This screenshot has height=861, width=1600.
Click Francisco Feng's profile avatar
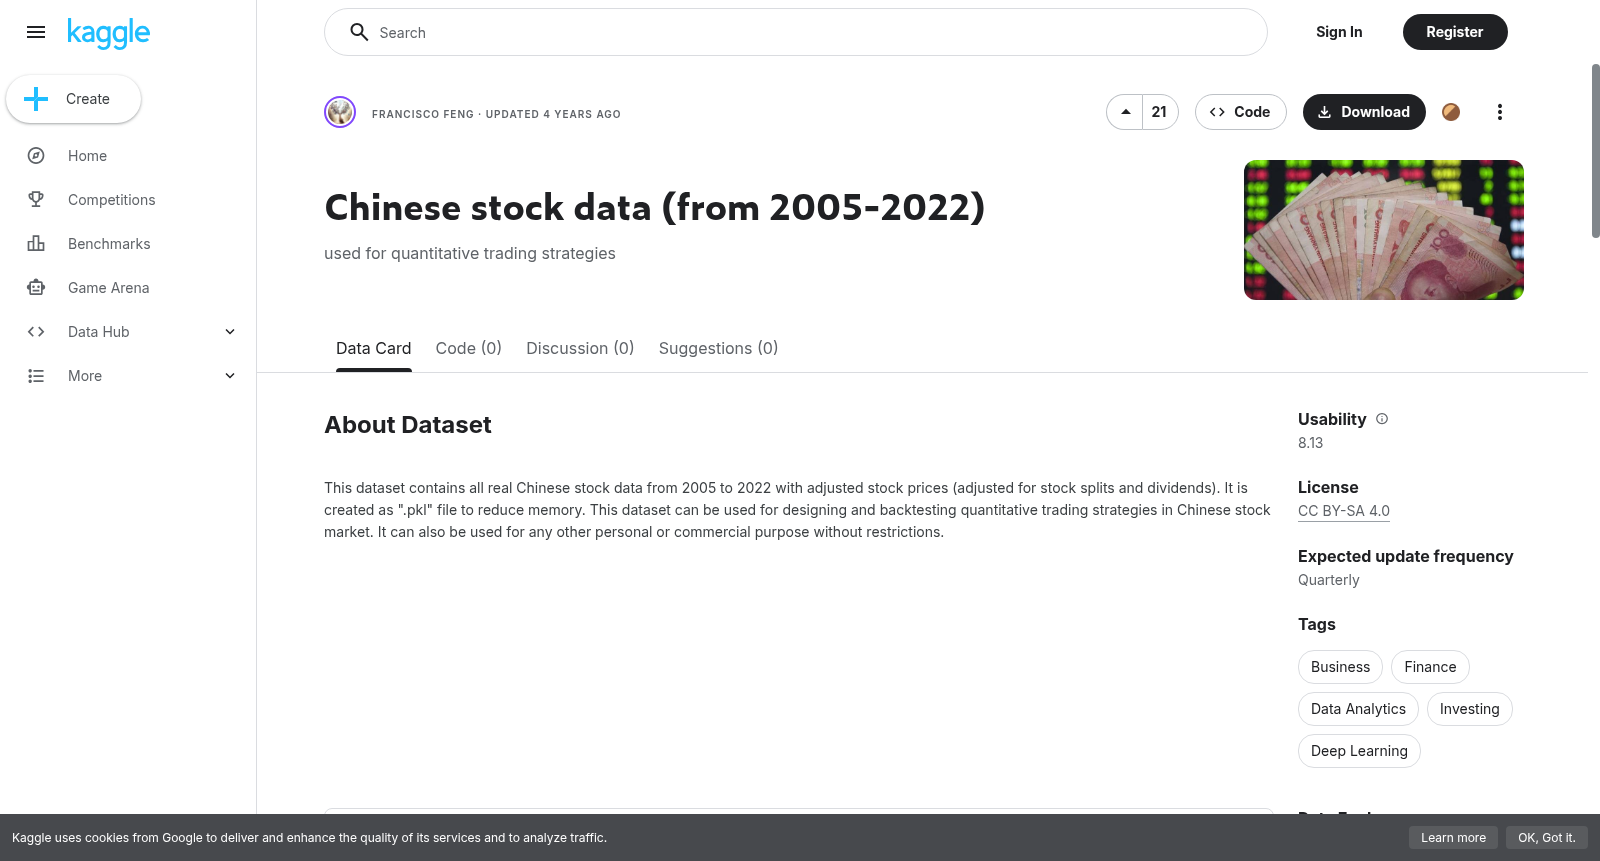tap(340, 112)
